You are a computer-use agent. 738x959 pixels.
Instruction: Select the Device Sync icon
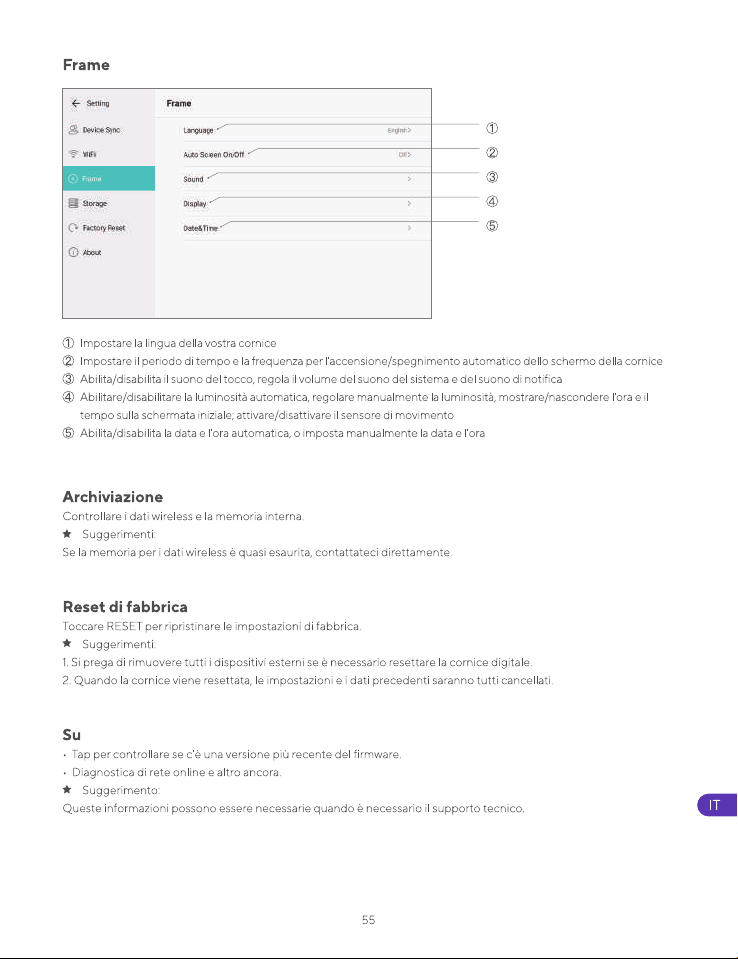click(x=73, y=130)
